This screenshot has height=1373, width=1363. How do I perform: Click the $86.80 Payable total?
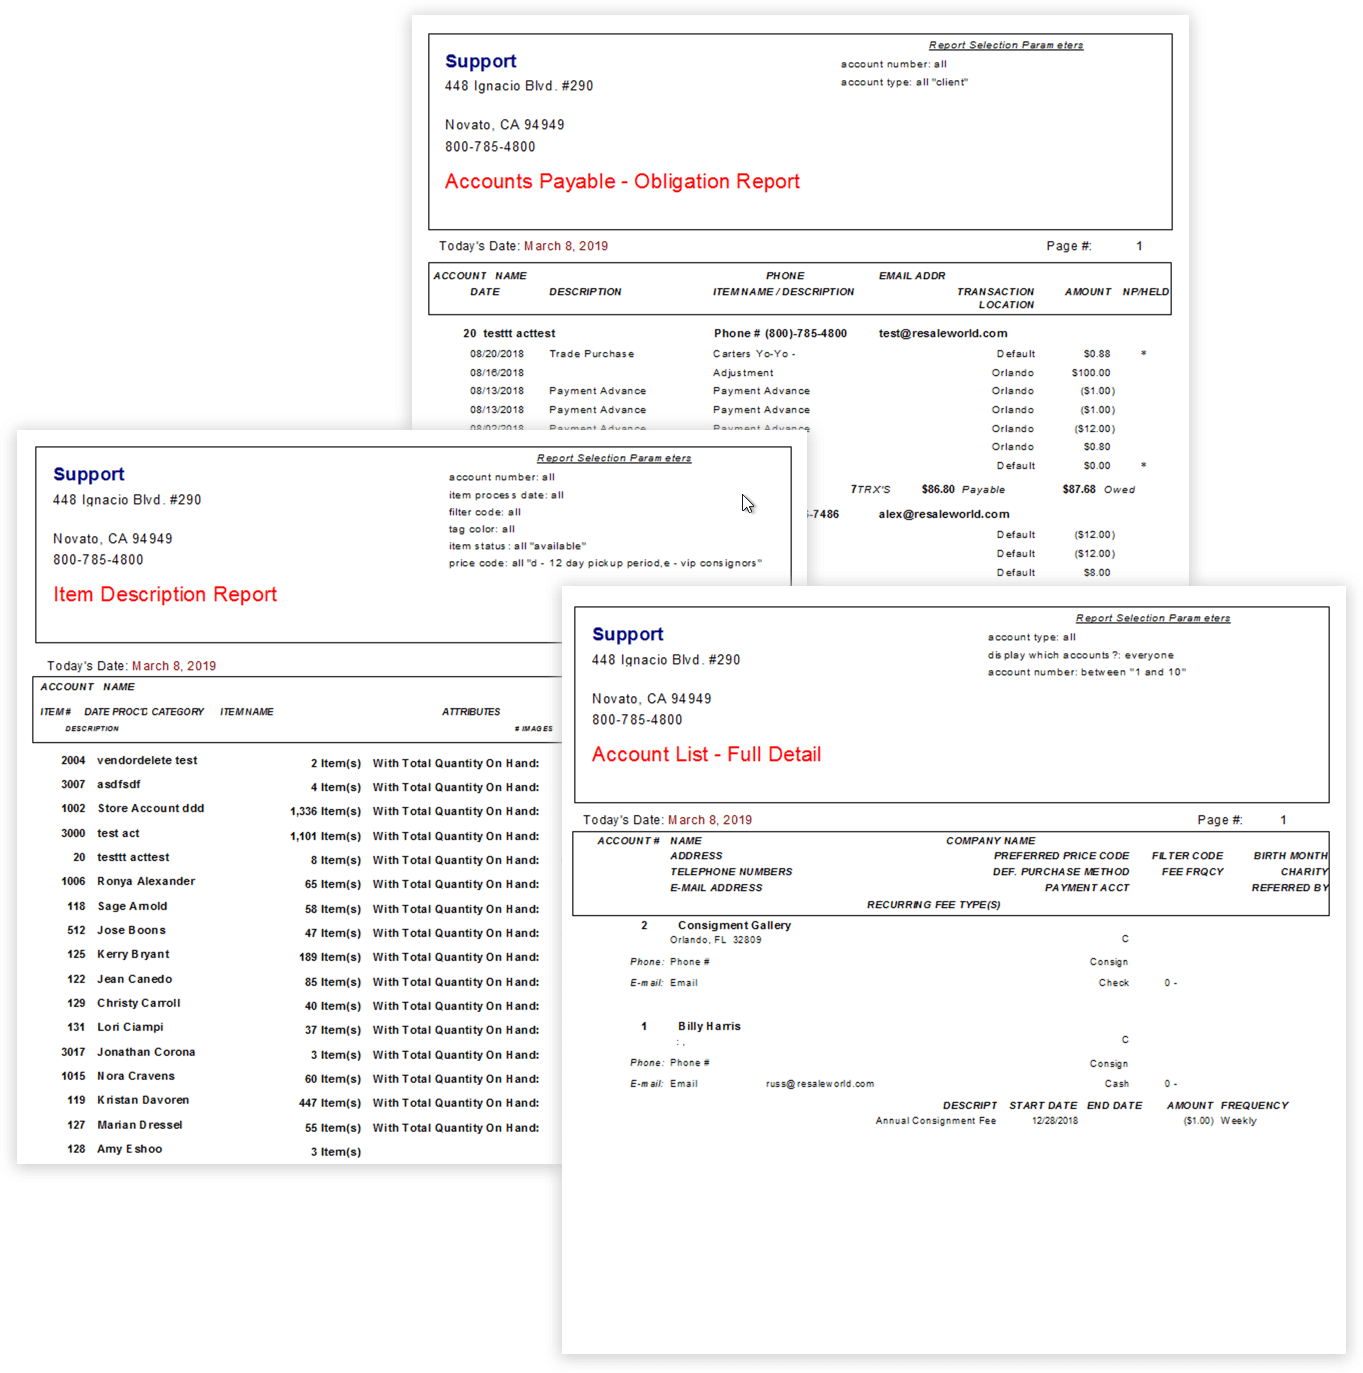pos(963,490)
